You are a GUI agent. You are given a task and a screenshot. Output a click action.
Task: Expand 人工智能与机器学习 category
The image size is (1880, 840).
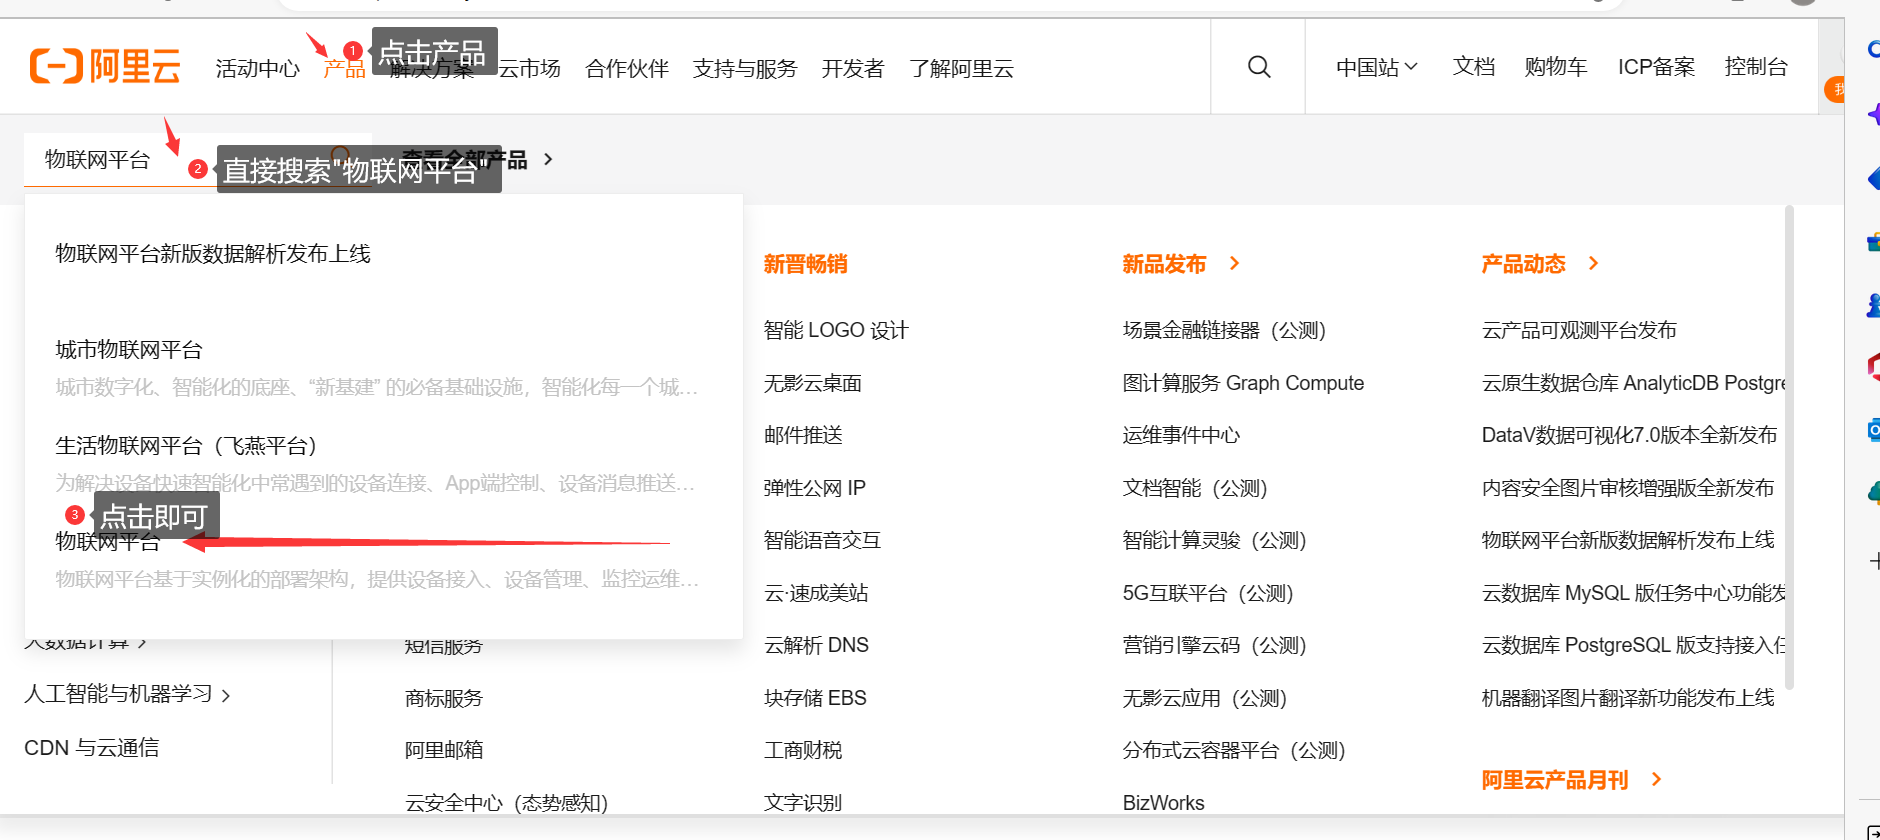[127, 694]
